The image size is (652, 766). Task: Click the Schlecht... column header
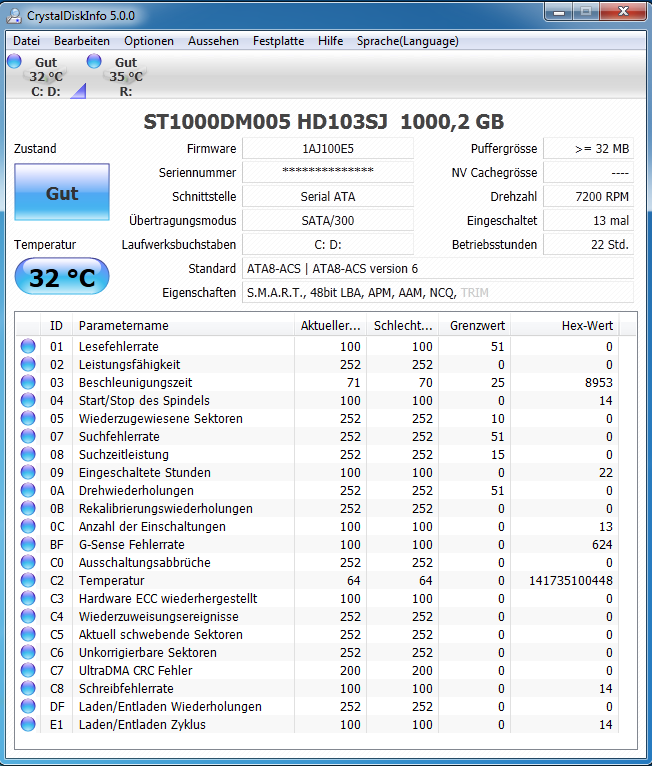[x=402, y=325]
